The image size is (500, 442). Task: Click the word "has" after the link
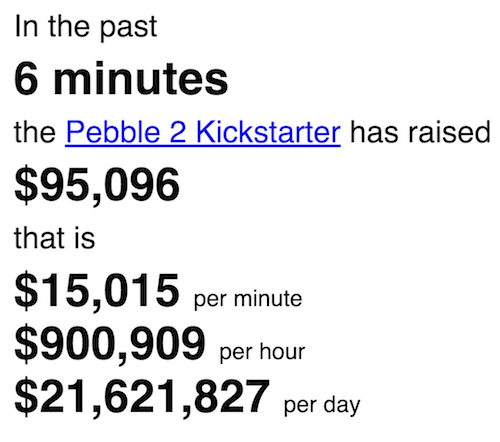click(374, 132)
